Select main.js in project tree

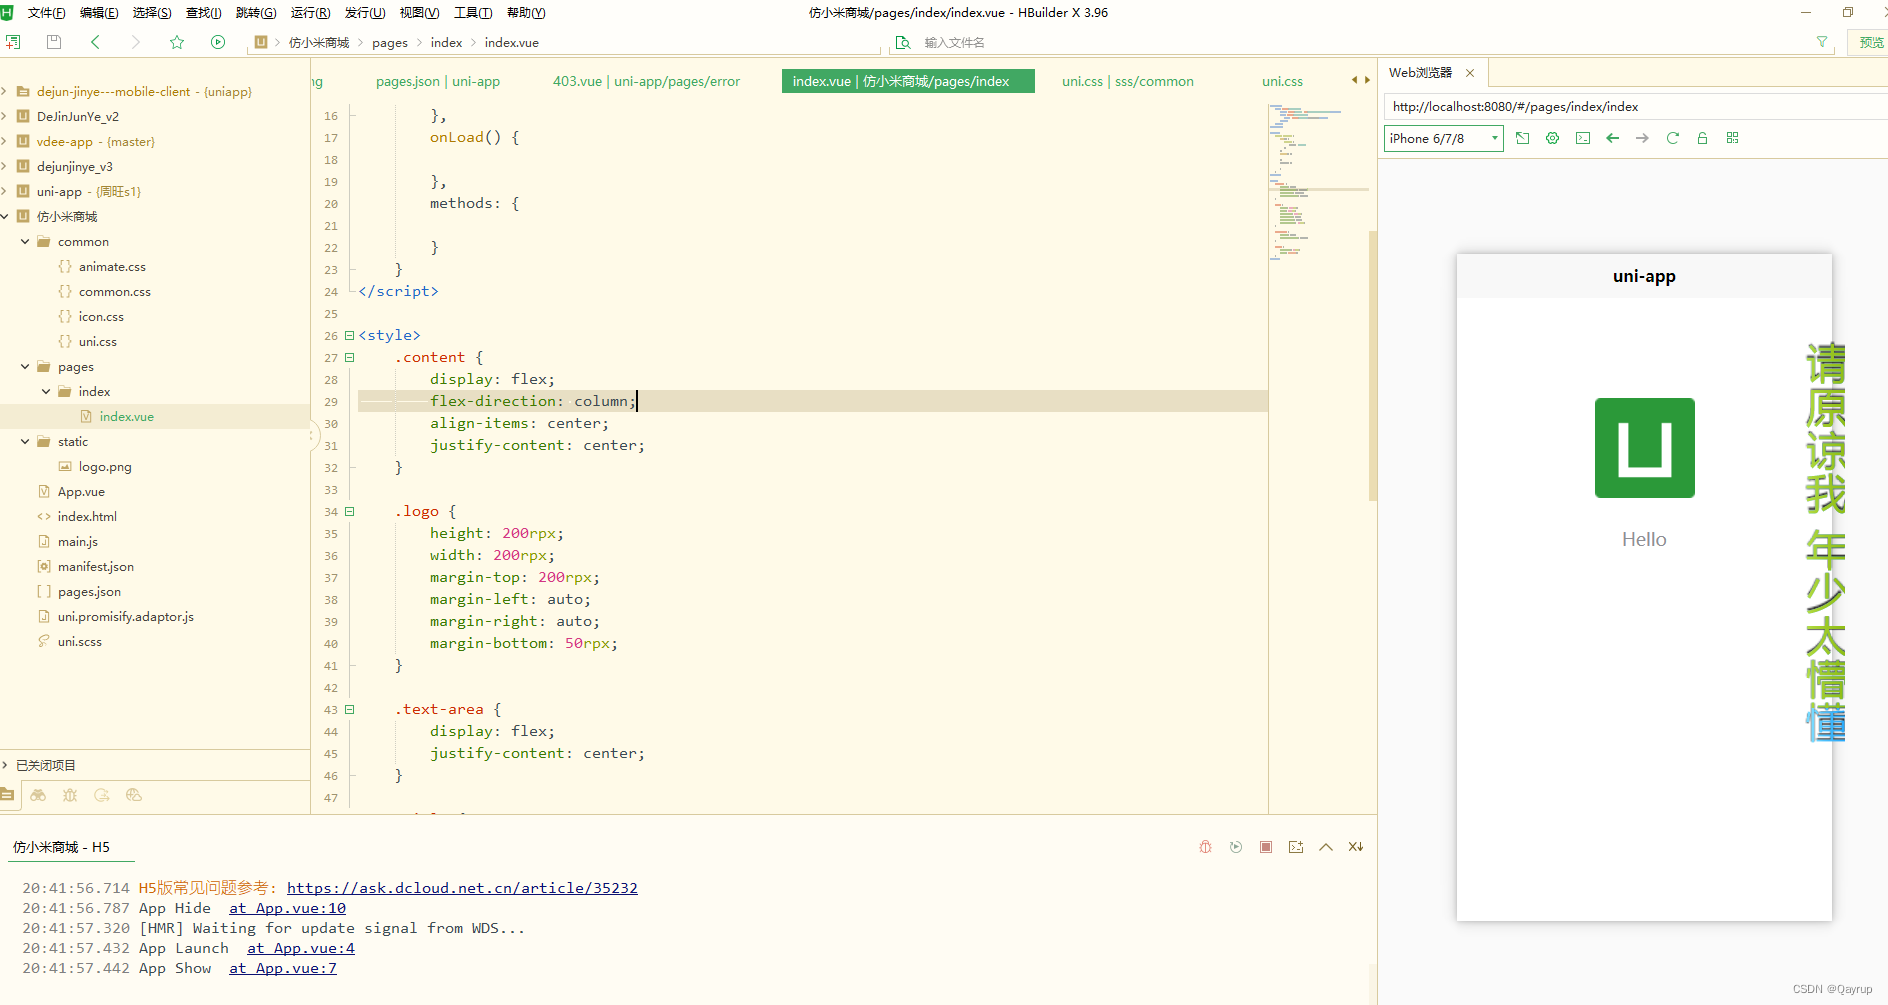tap(77, 542)
